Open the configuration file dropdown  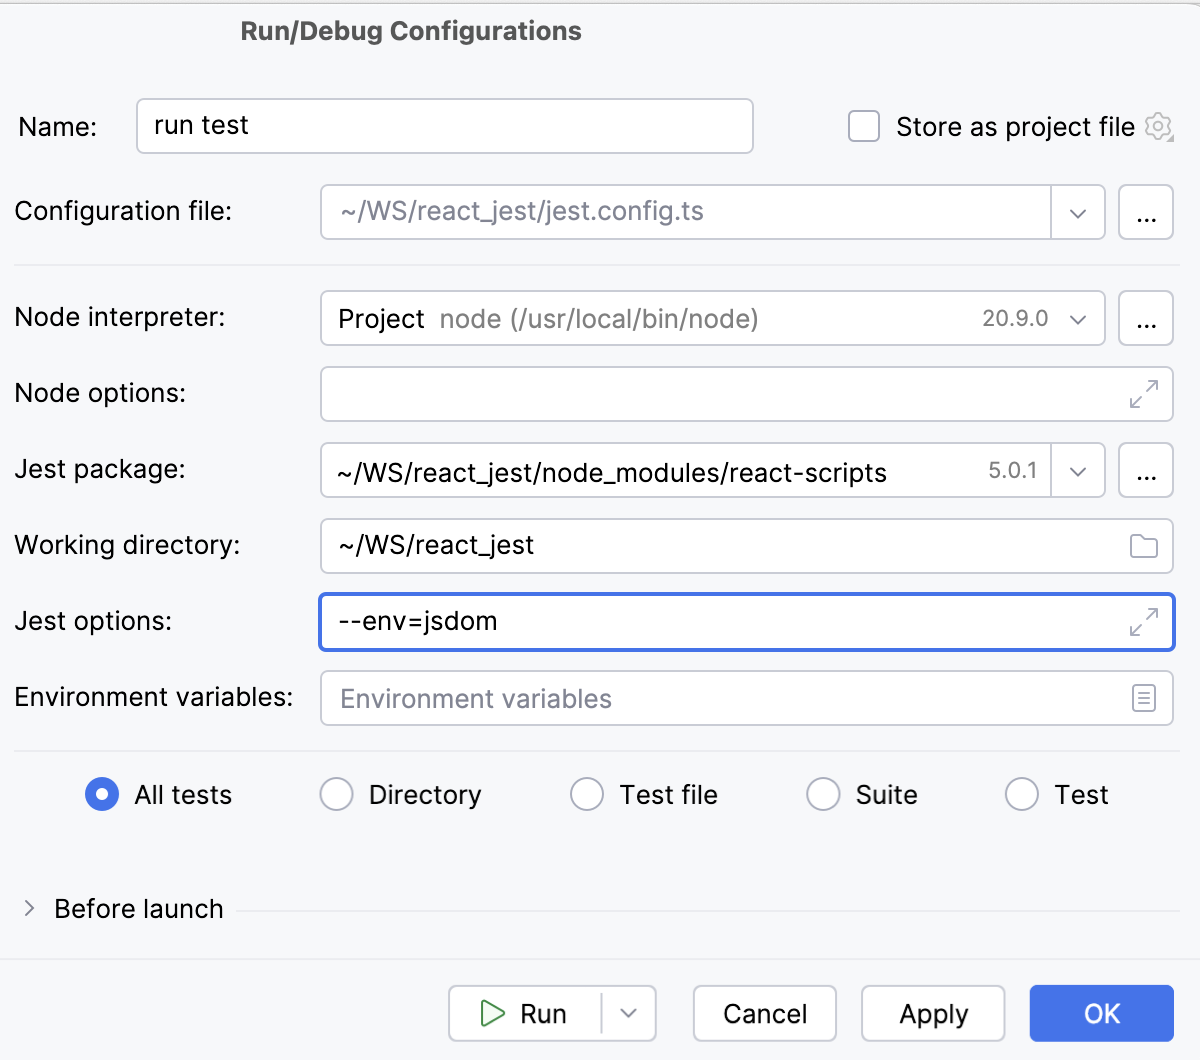(x=1078, y=212)
